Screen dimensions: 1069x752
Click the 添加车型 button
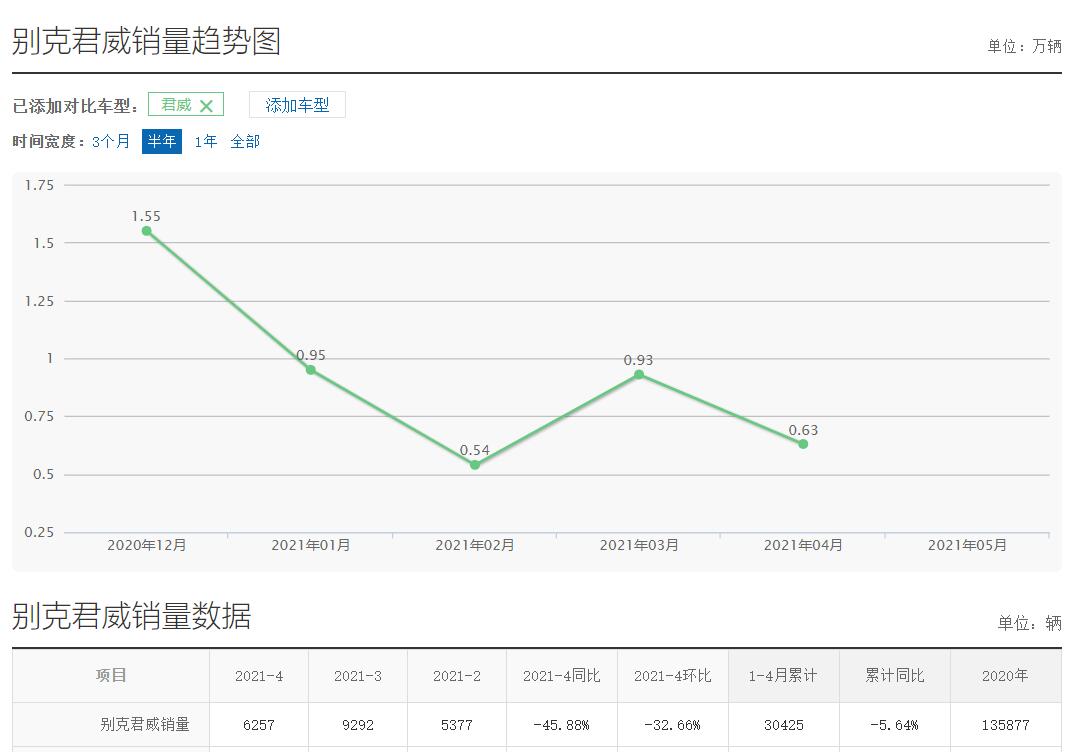point(297,105)
